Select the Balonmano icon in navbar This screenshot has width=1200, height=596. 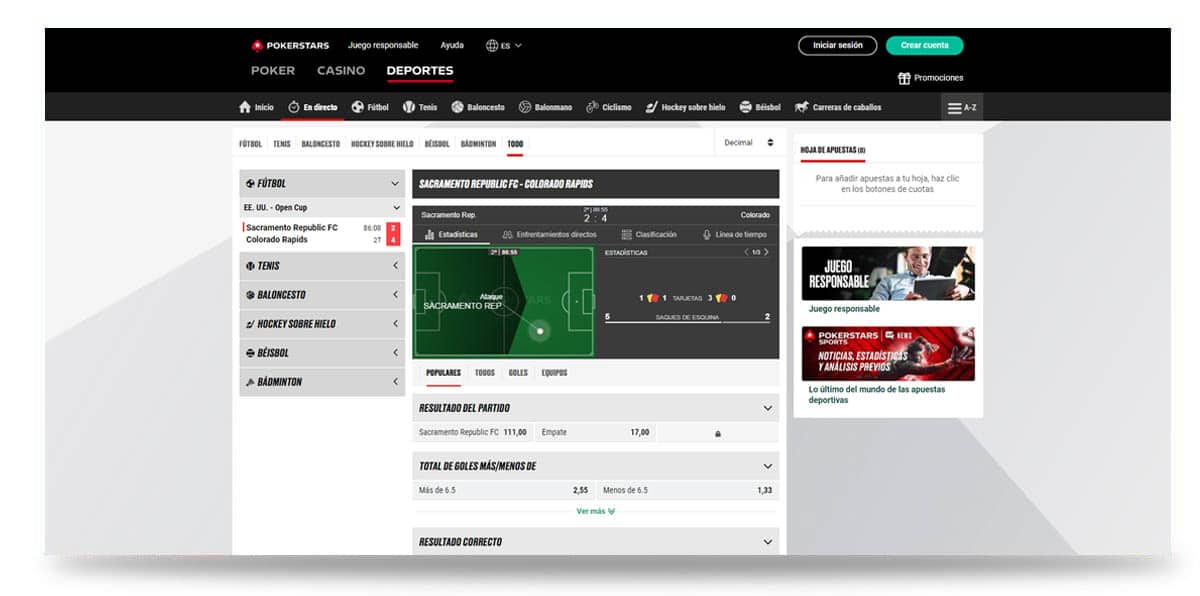click(x=525, y=107)
